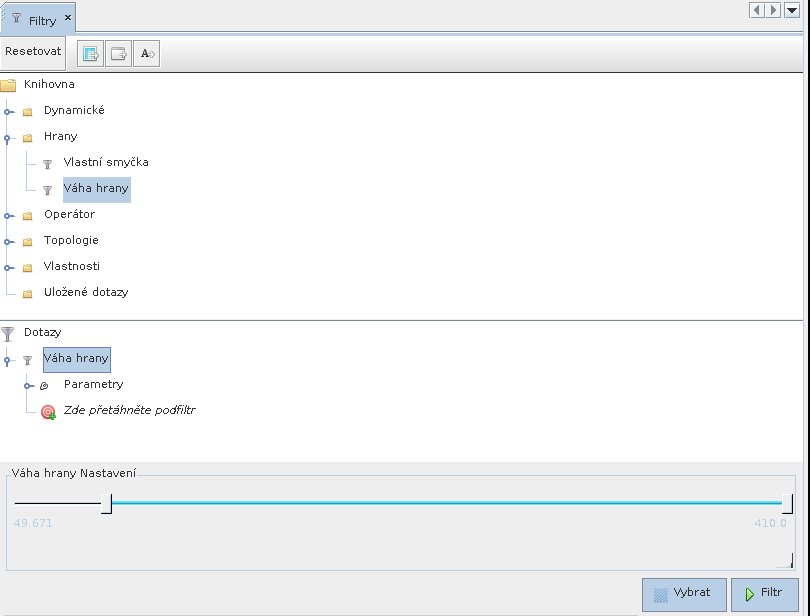Click the middle toolbar icon with window arrow

click(118, 54)
